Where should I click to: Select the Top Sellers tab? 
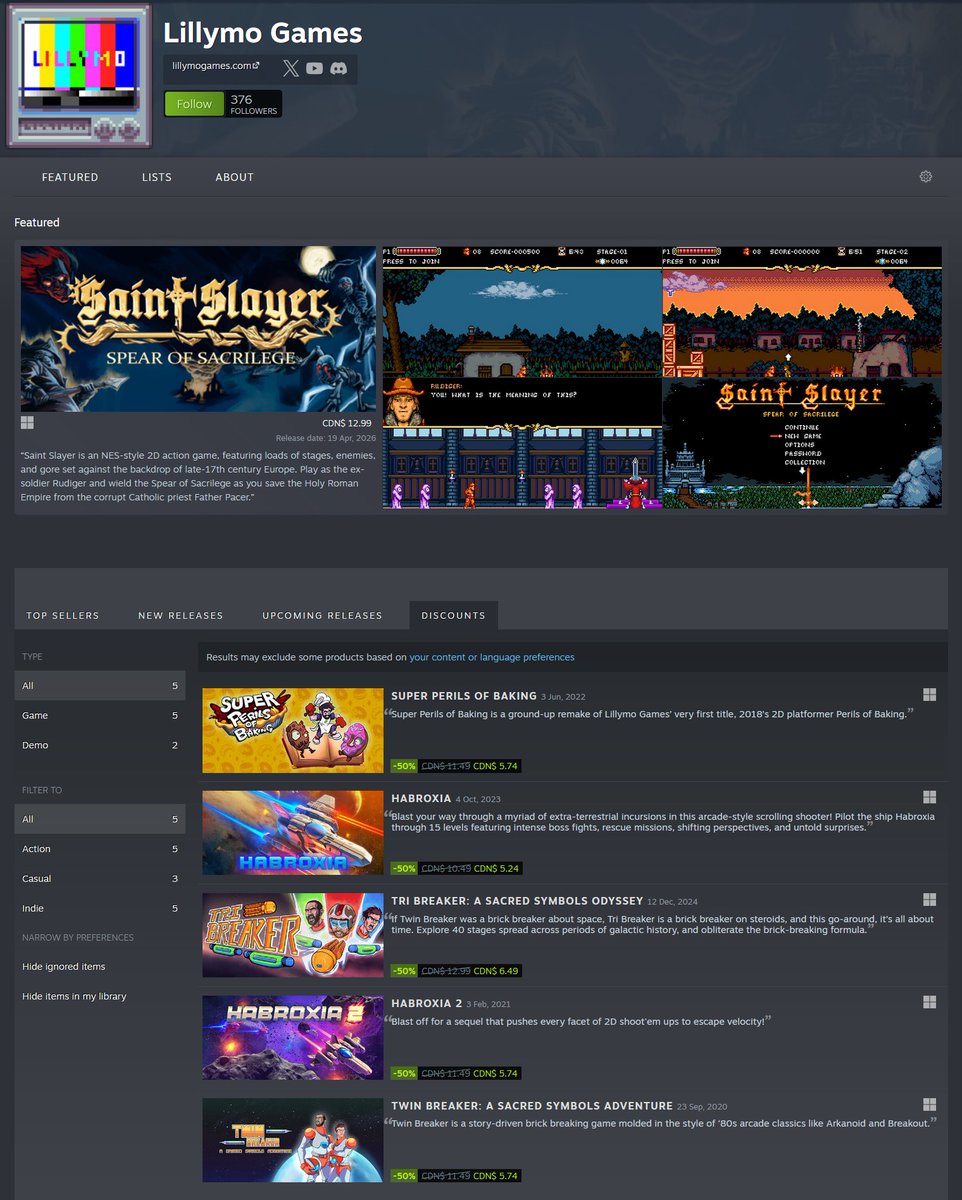tap(63, 615)
